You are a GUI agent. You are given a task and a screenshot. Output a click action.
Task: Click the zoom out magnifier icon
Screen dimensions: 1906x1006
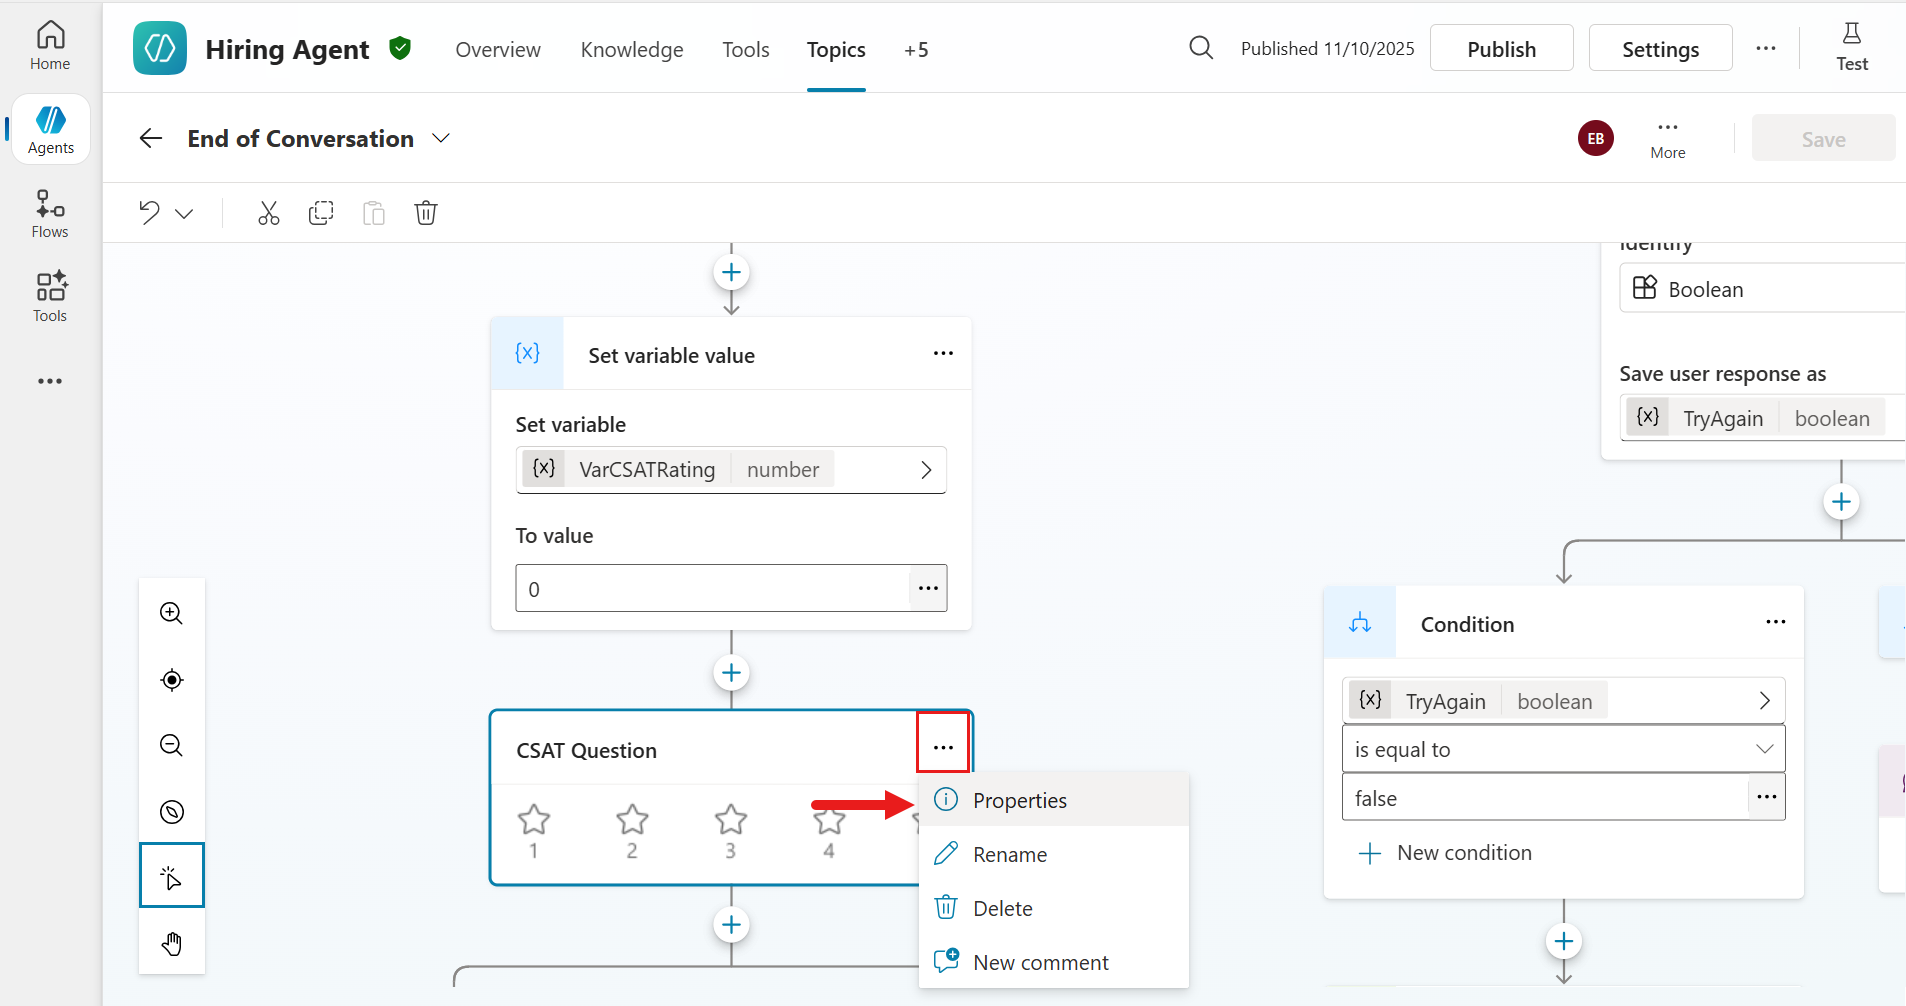[171, 745]
